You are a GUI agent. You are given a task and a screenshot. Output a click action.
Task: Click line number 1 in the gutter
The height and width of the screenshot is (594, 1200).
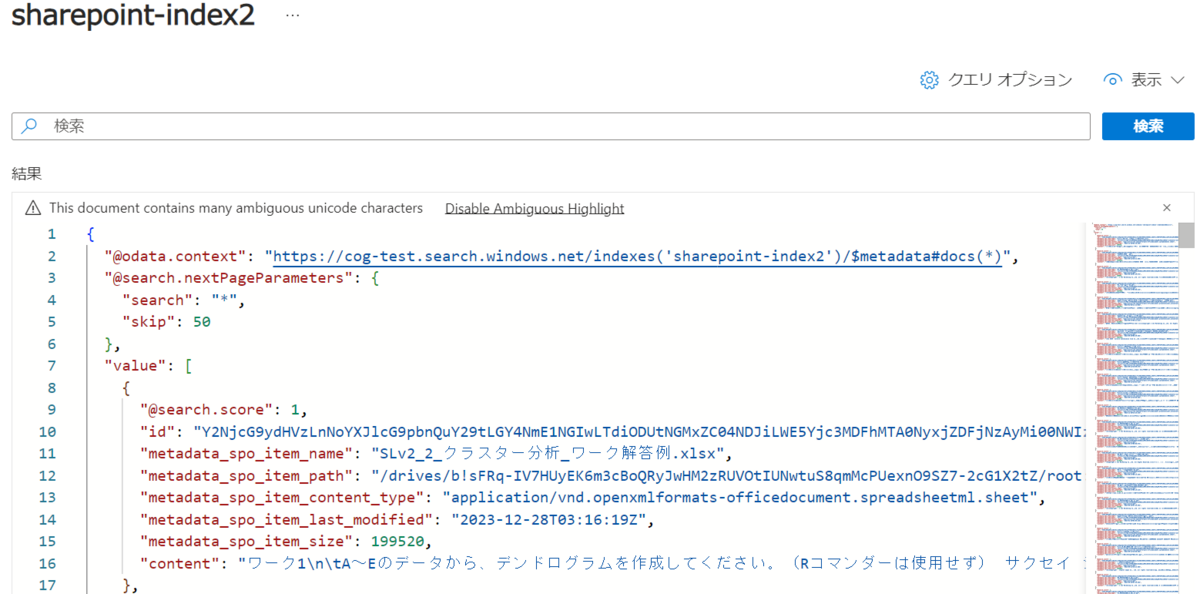coord(51,234)
